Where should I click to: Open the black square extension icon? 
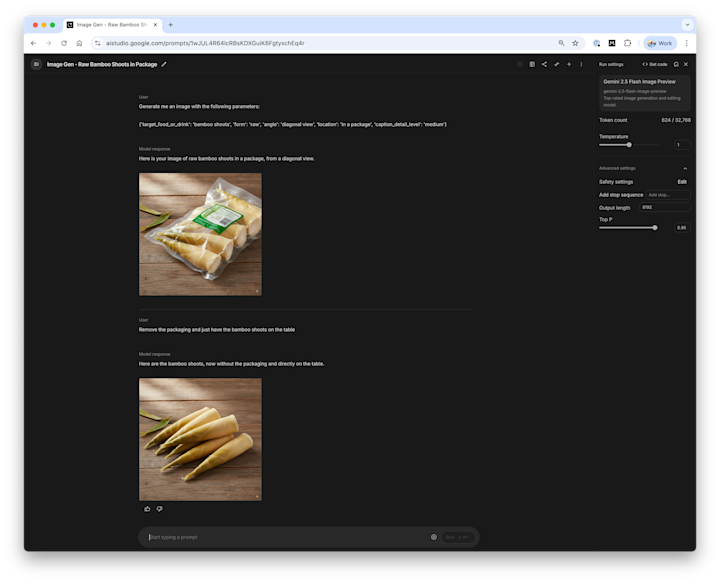point(612,43)
